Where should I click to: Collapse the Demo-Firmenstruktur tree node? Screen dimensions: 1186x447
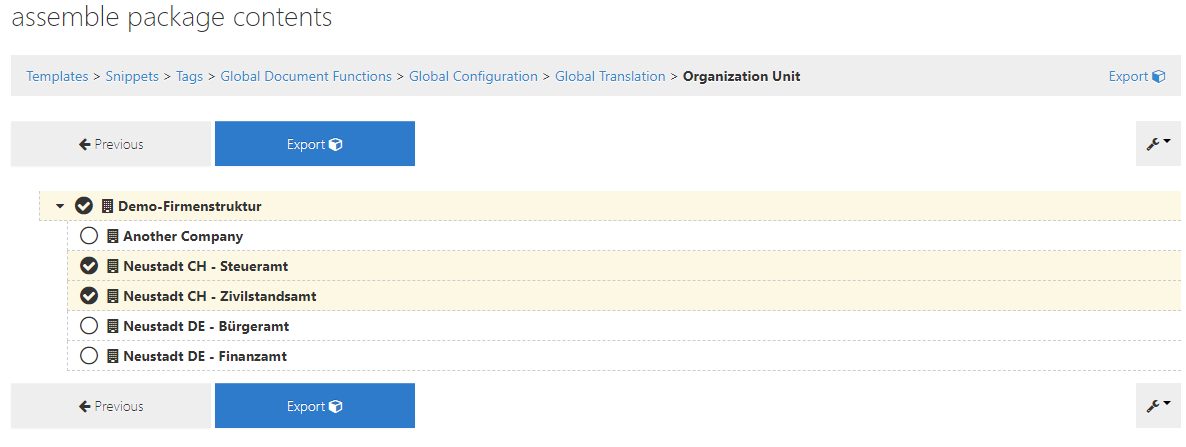coord(60,206)
